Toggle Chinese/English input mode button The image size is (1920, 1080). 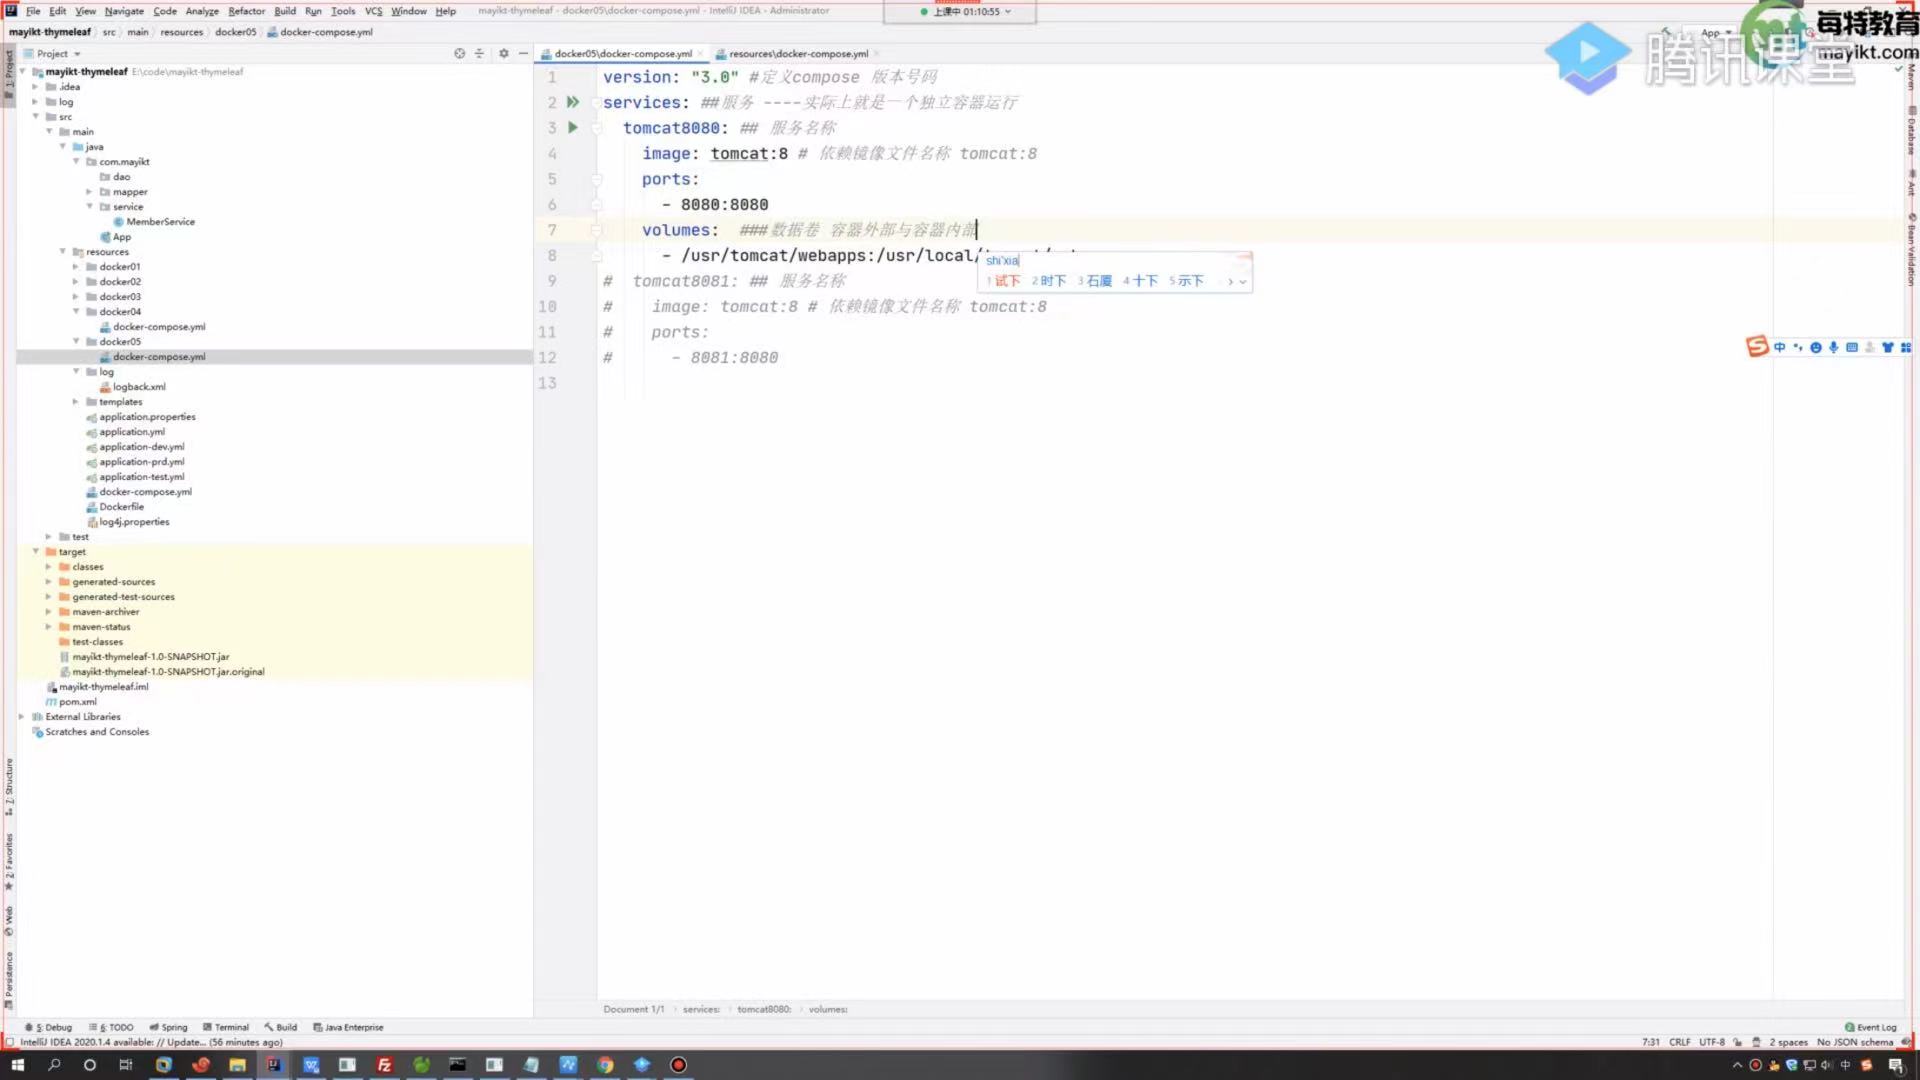[1780, 347]
